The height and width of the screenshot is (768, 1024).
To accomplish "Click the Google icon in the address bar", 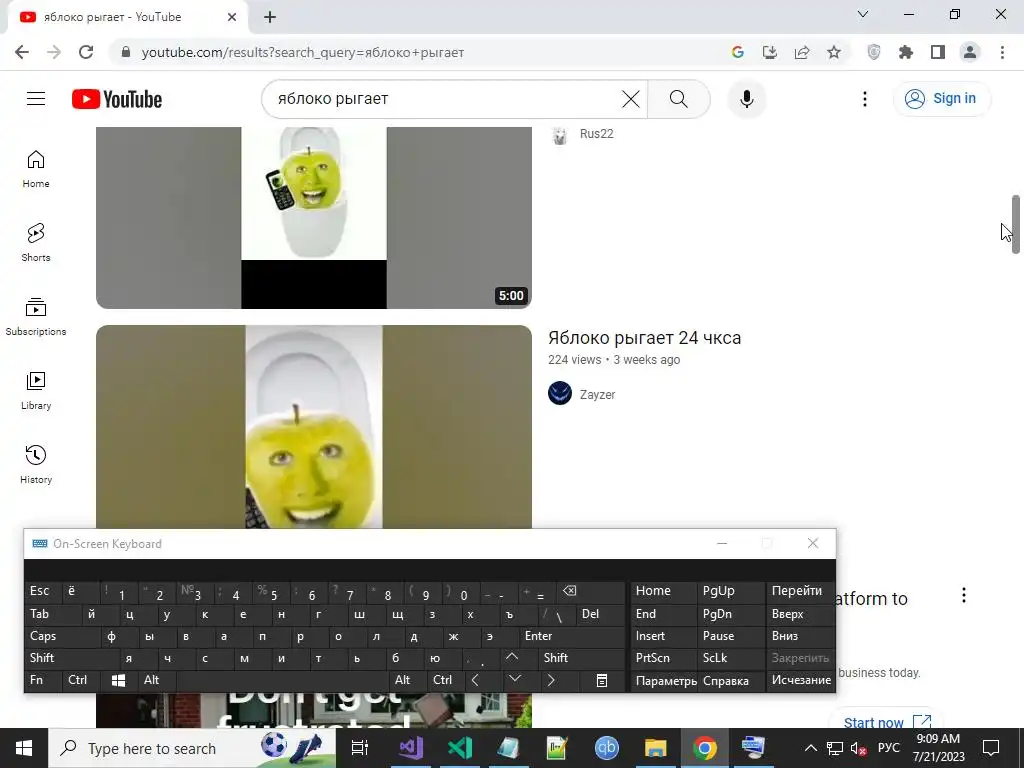I will pos(738,52).
